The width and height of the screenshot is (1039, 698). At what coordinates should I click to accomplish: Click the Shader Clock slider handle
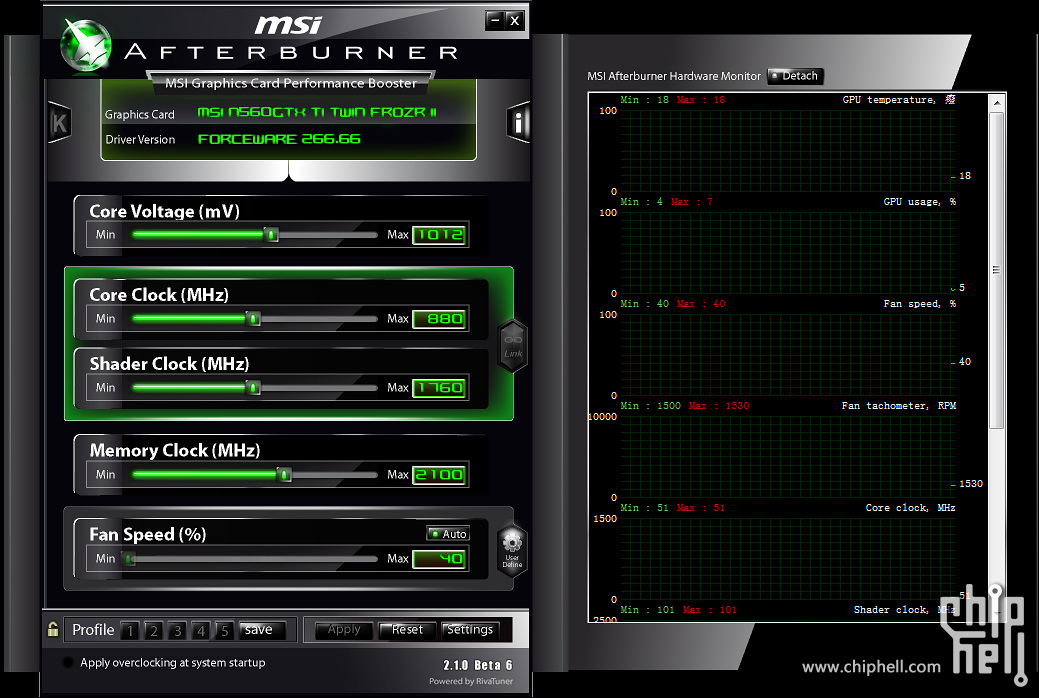coord(253,388)
